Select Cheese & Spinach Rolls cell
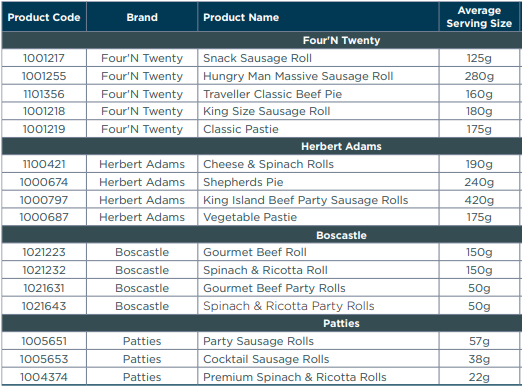 318,164
